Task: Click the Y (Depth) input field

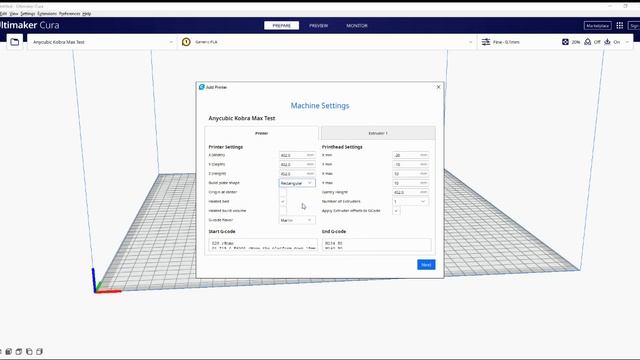Action: [x=297, y=164]
